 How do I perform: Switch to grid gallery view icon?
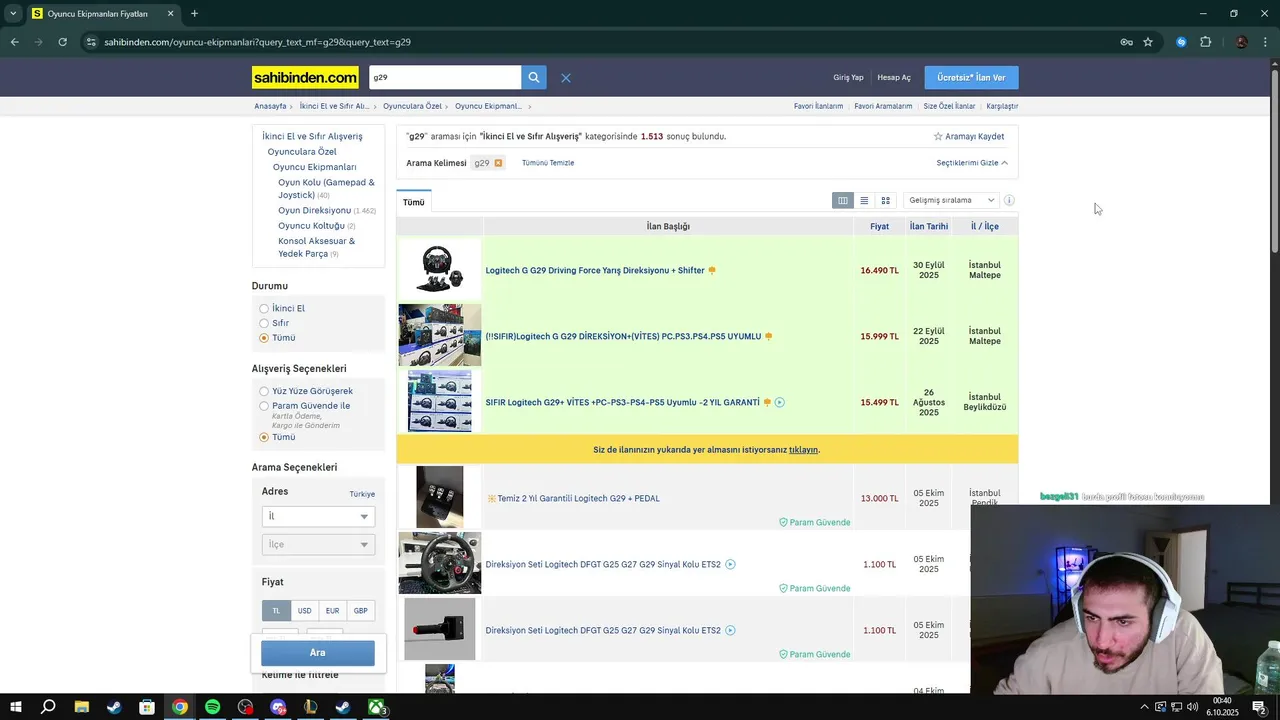click(885, 200)
